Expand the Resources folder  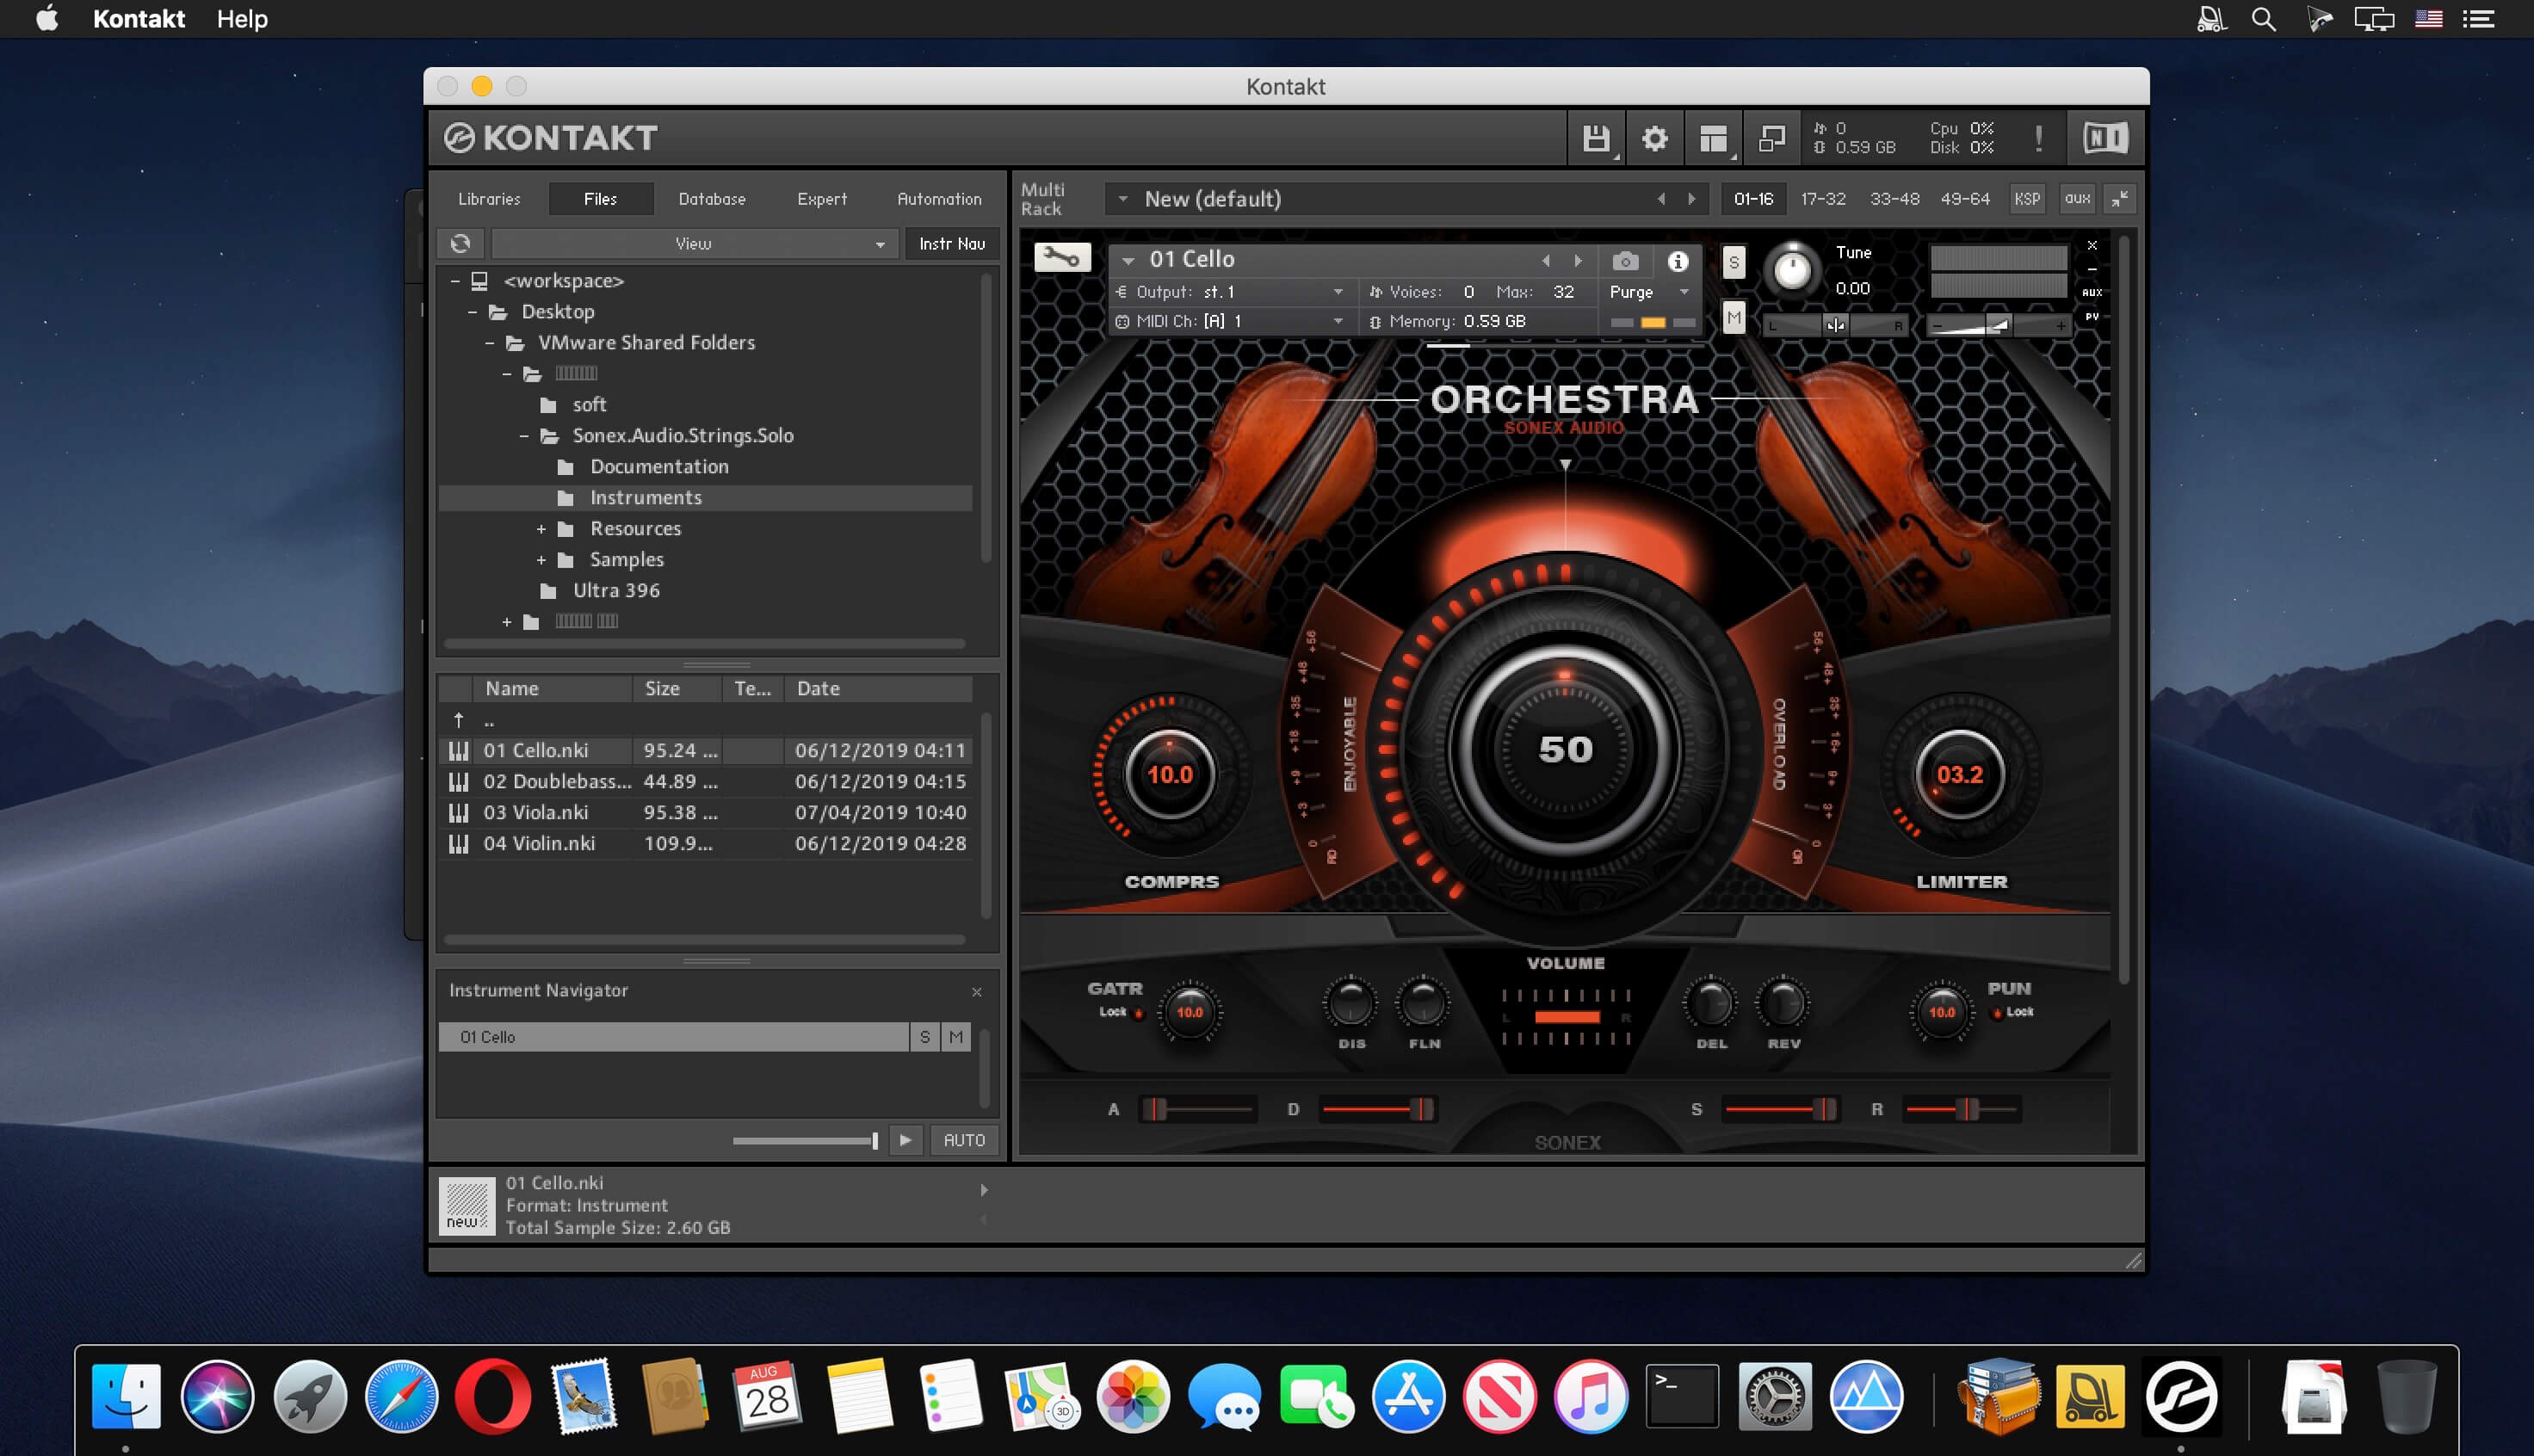coord(541,529)
